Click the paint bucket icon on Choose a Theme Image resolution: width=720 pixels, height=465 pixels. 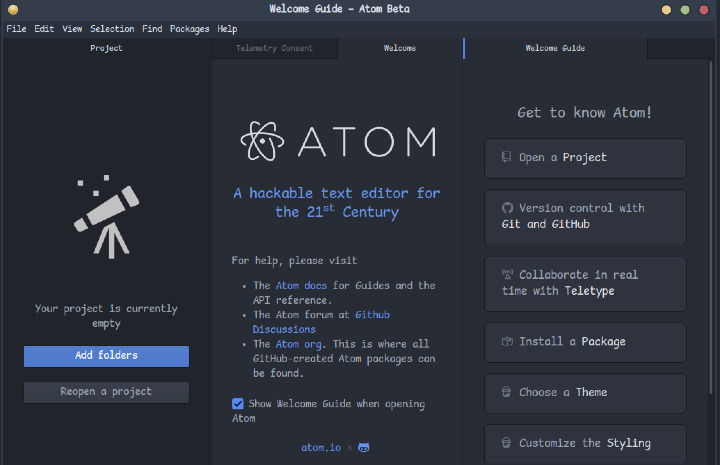(506, 392)
